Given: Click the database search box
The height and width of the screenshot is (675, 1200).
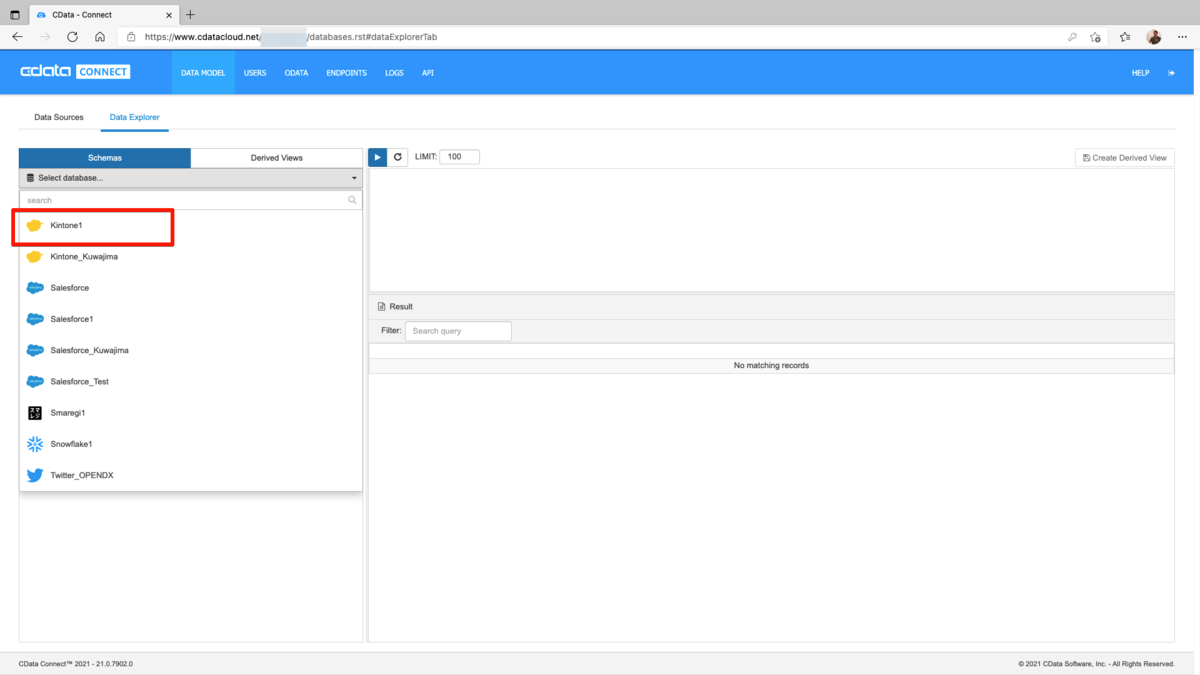Looking at the screenshot, I should pos(191,200).
